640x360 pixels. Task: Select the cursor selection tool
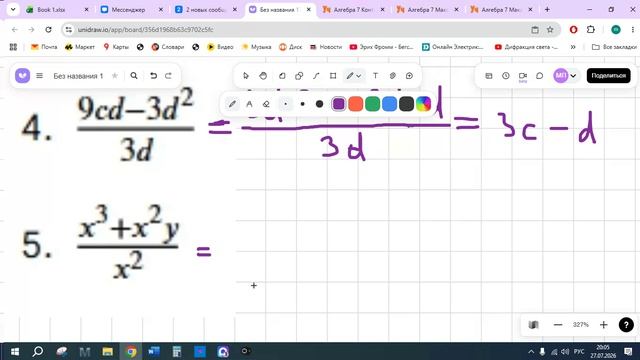coord(245,76)
